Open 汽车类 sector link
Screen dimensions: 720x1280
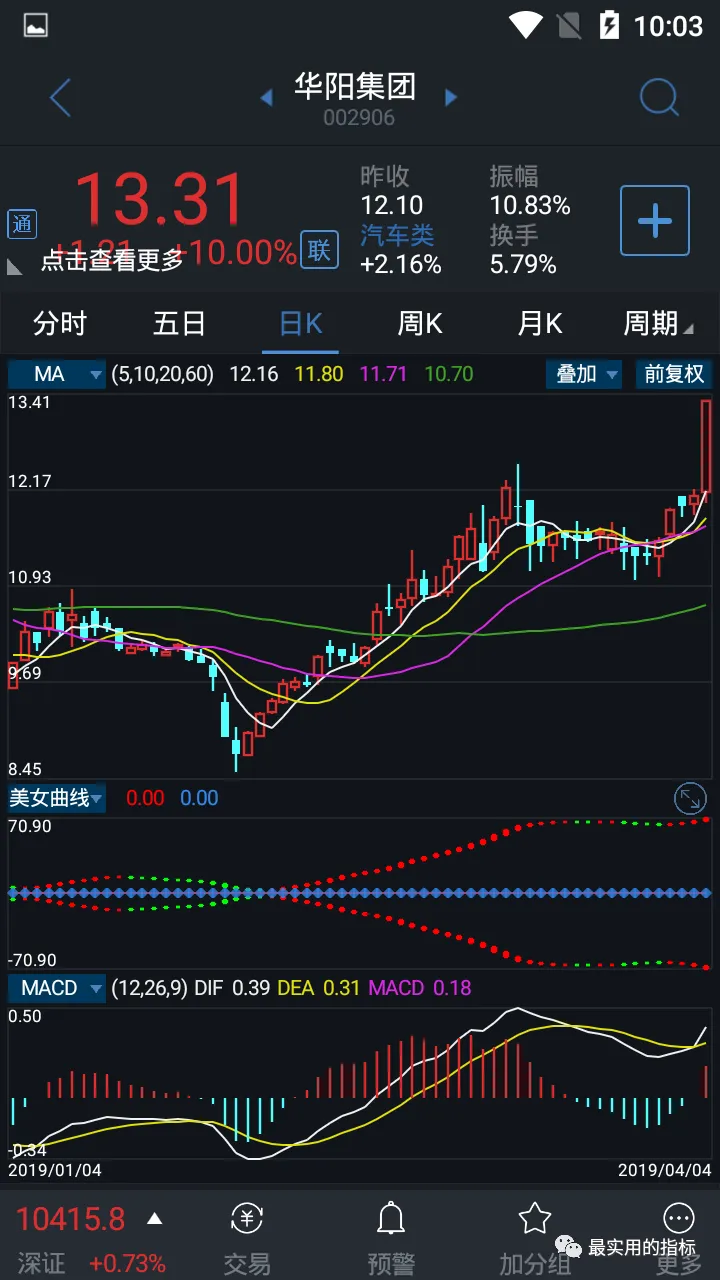(397, 236)
